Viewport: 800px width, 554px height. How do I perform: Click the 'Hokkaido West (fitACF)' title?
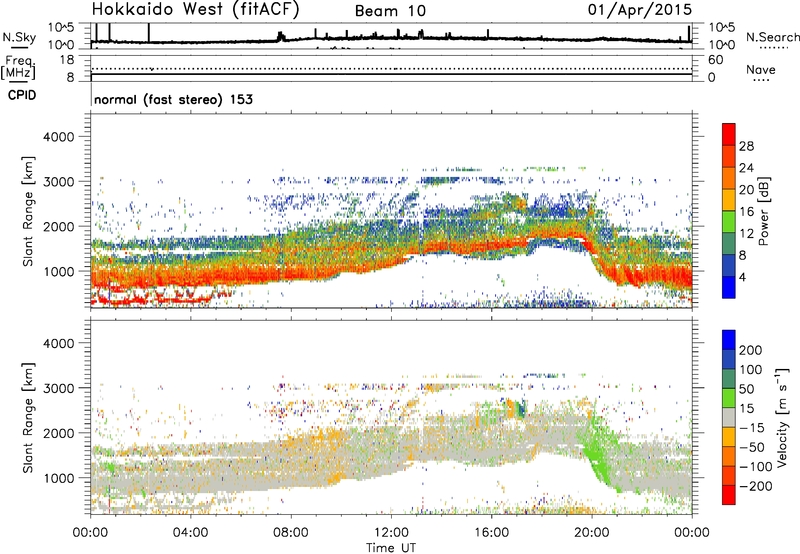pos(195,10)
